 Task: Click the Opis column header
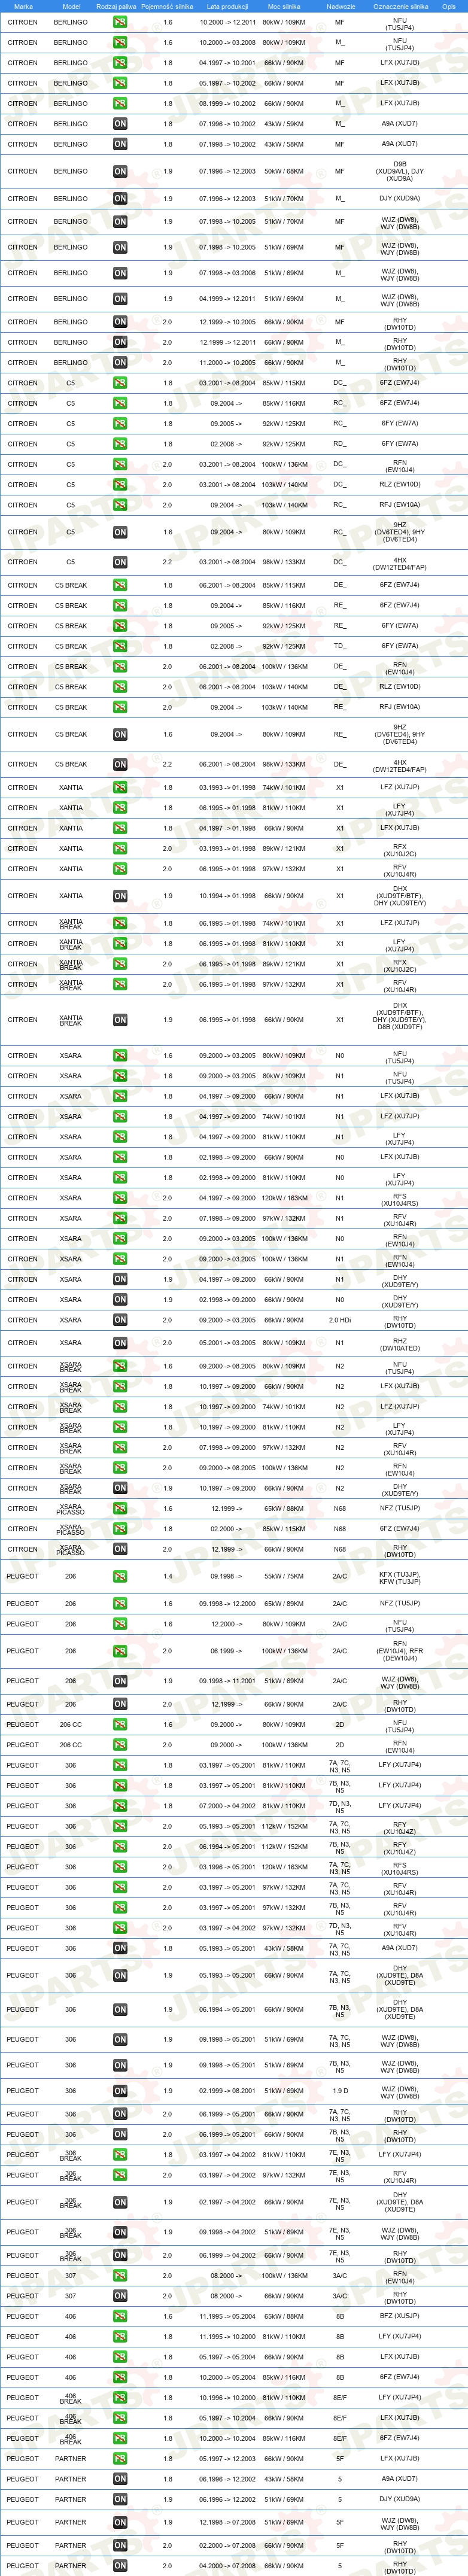pyautogui.click(x=449, y=6)
